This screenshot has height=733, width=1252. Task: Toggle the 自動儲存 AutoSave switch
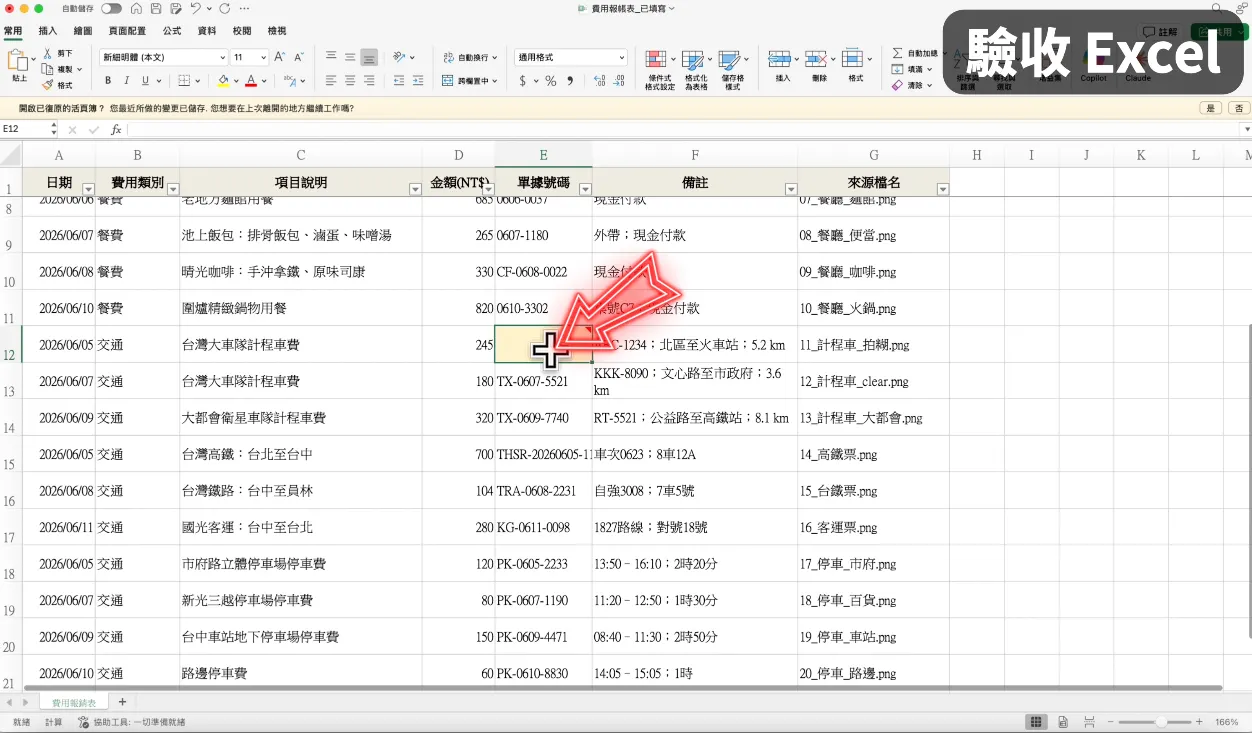[x=112, y=8]
